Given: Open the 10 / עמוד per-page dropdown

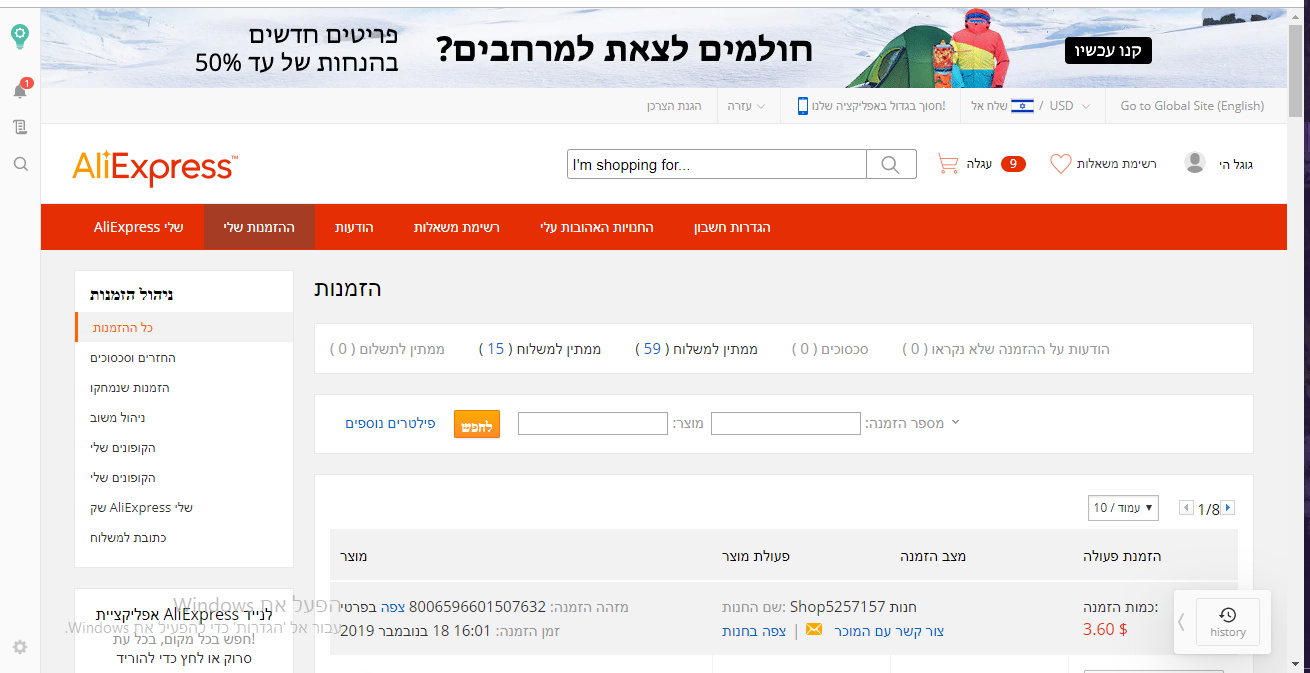Looking at the screenshot, I should pyautogui.click(x=1123, y=508).
